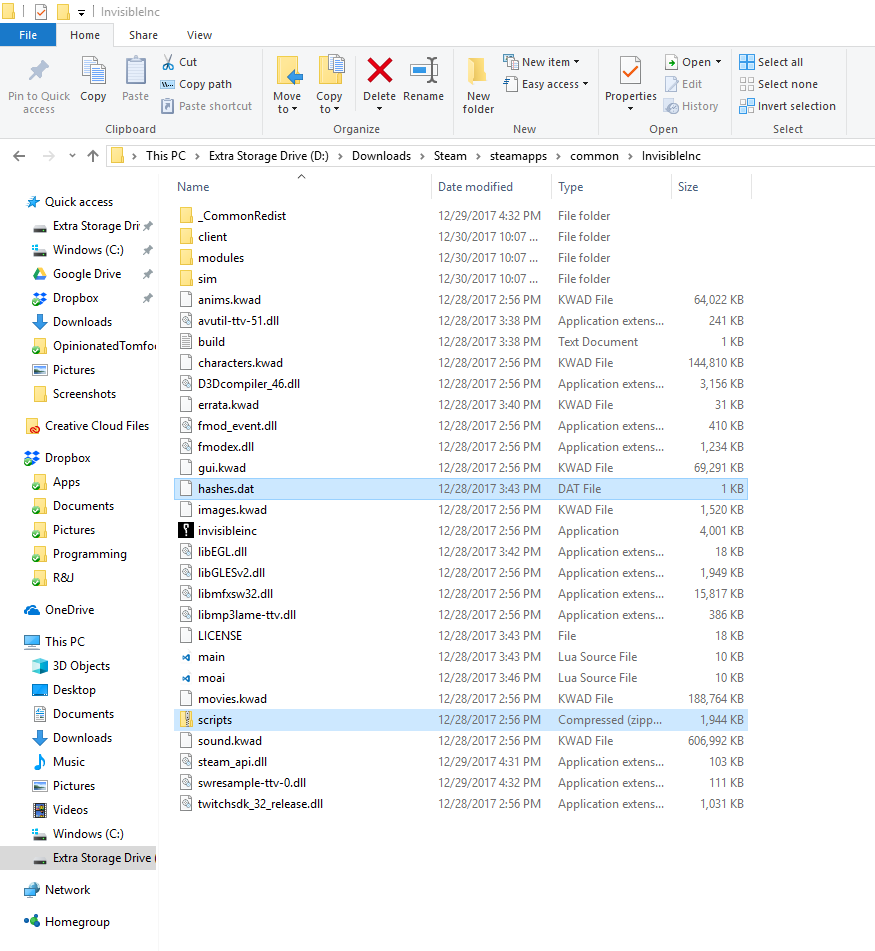Click Copy path in the ribbon

[196, 84]
